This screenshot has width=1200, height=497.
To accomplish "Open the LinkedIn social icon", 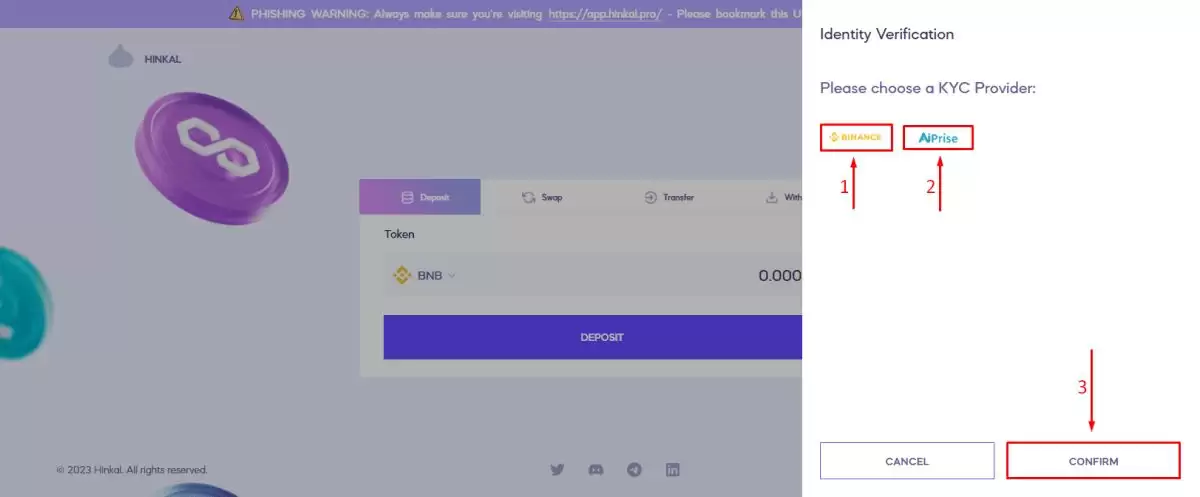I will pyautogui.click(x=673, y=469).
